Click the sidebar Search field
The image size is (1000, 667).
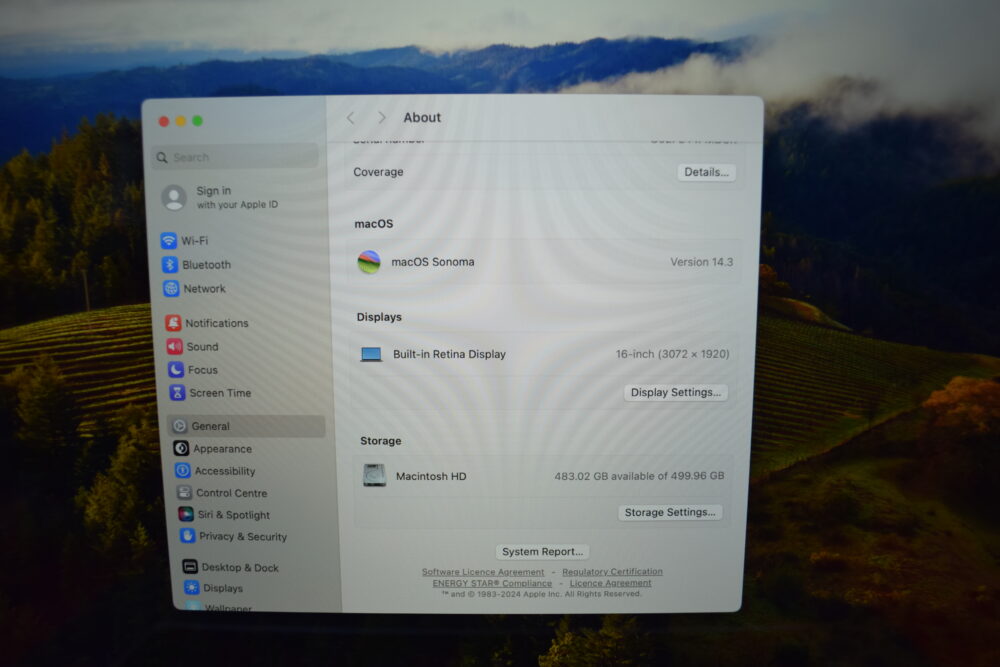coord(235,157)
